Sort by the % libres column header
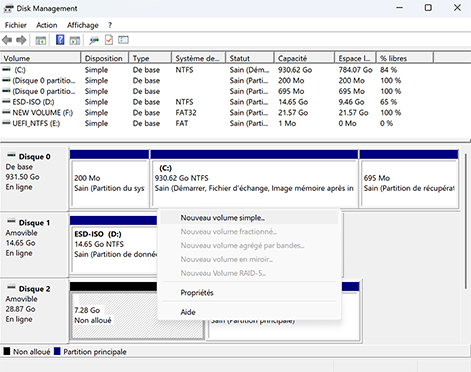471x372 pixels. (405, 58)
